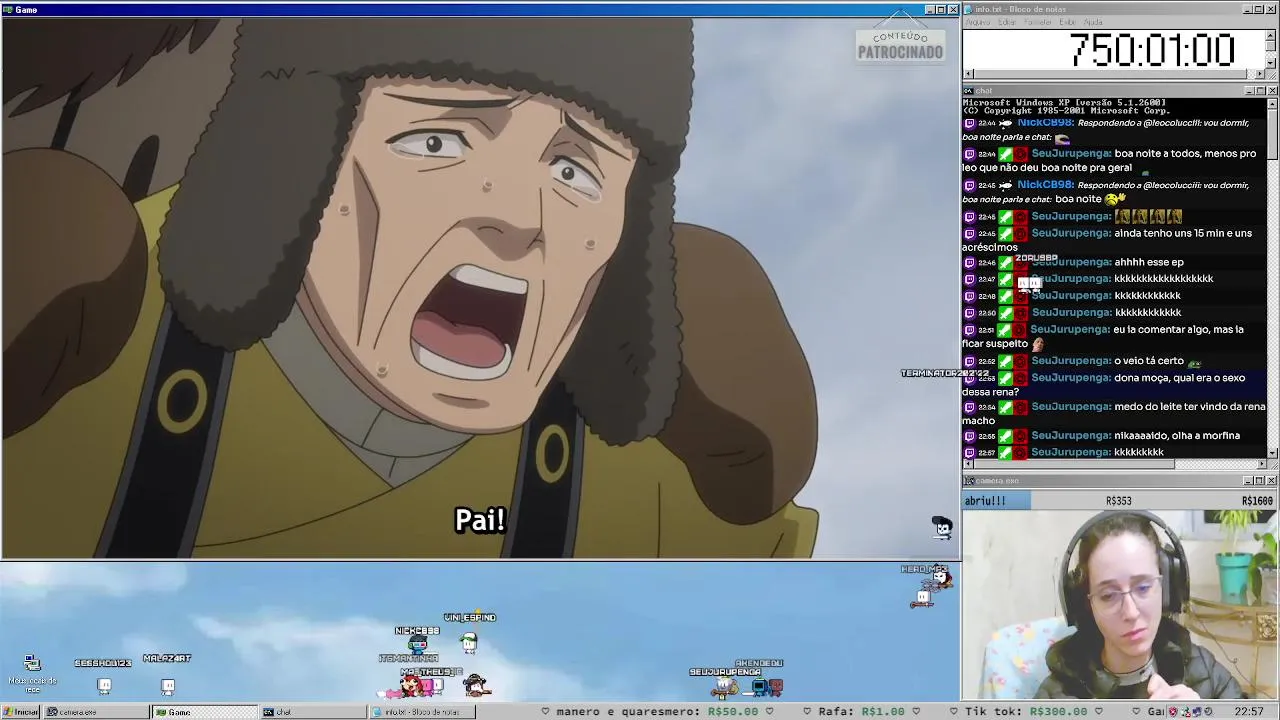The height and width of the screenshot is (720, 1280).
Task: Click the SEUJURUPENGA avatar character
Action: (724, 686)
